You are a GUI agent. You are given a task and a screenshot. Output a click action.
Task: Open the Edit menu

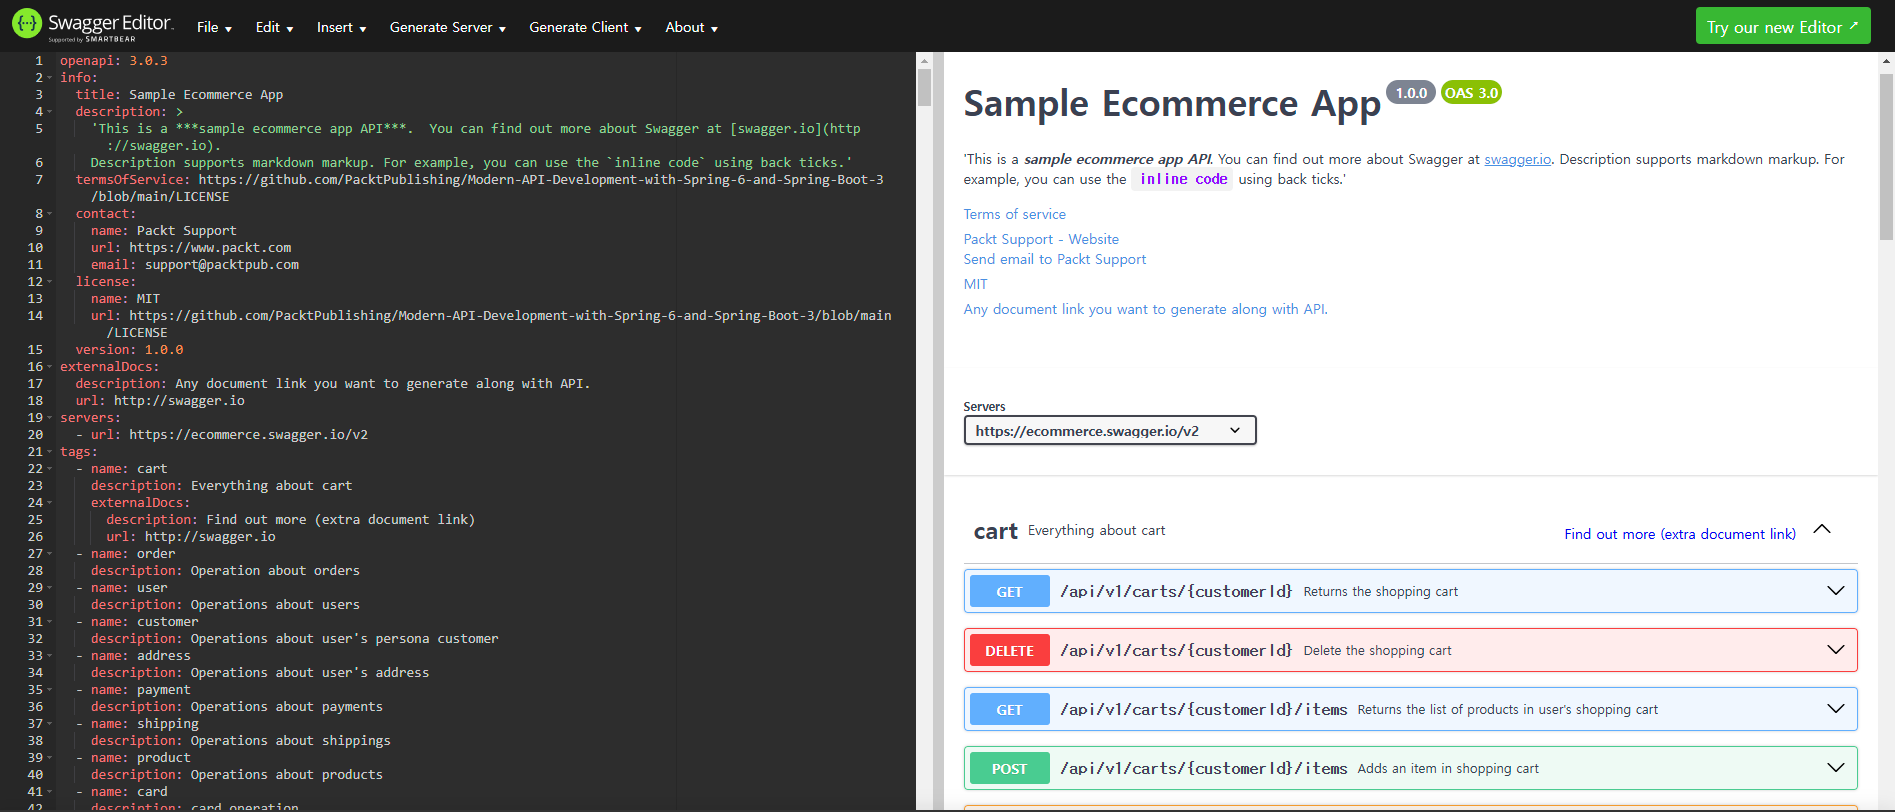click(x=274, y=27)
